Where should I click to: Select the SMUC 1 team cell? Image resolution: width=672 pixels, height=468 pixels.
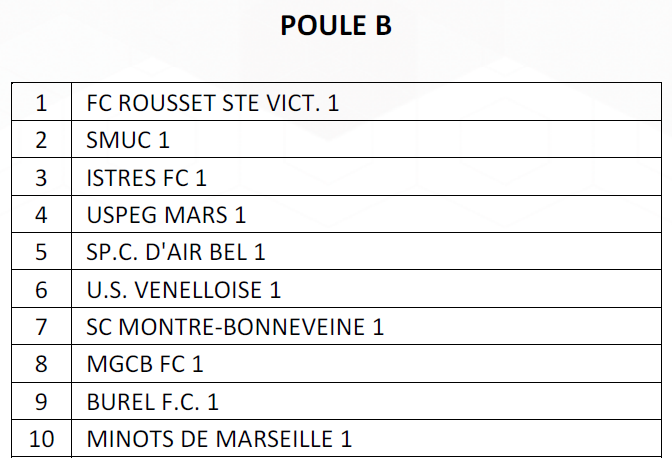366,139
